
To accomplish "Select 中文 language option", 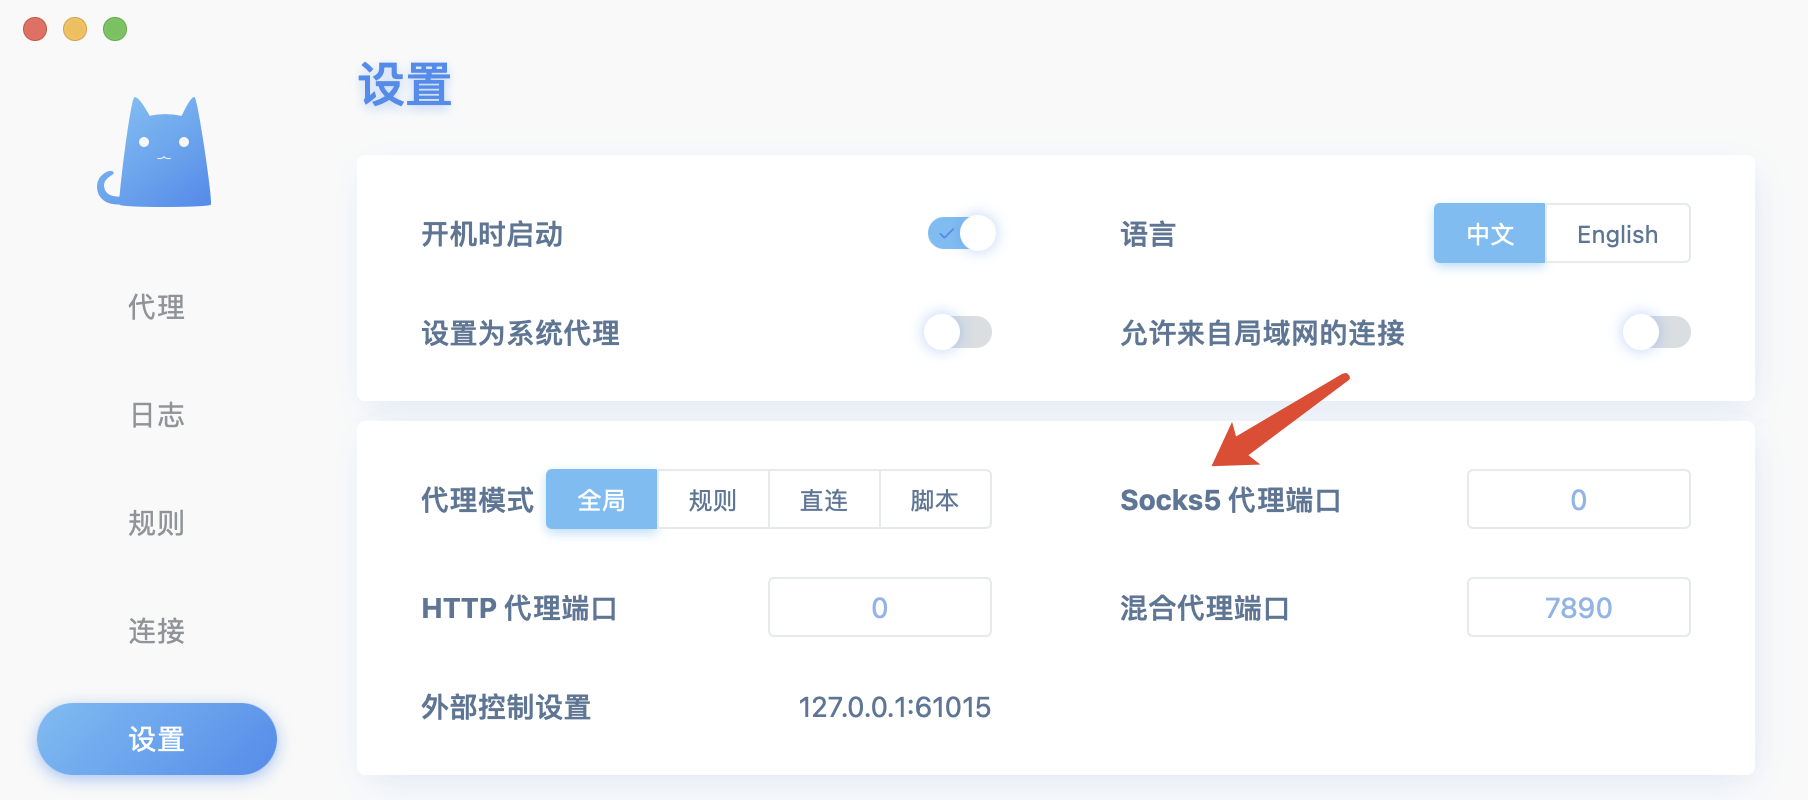I will click(x=1490, y=234).
